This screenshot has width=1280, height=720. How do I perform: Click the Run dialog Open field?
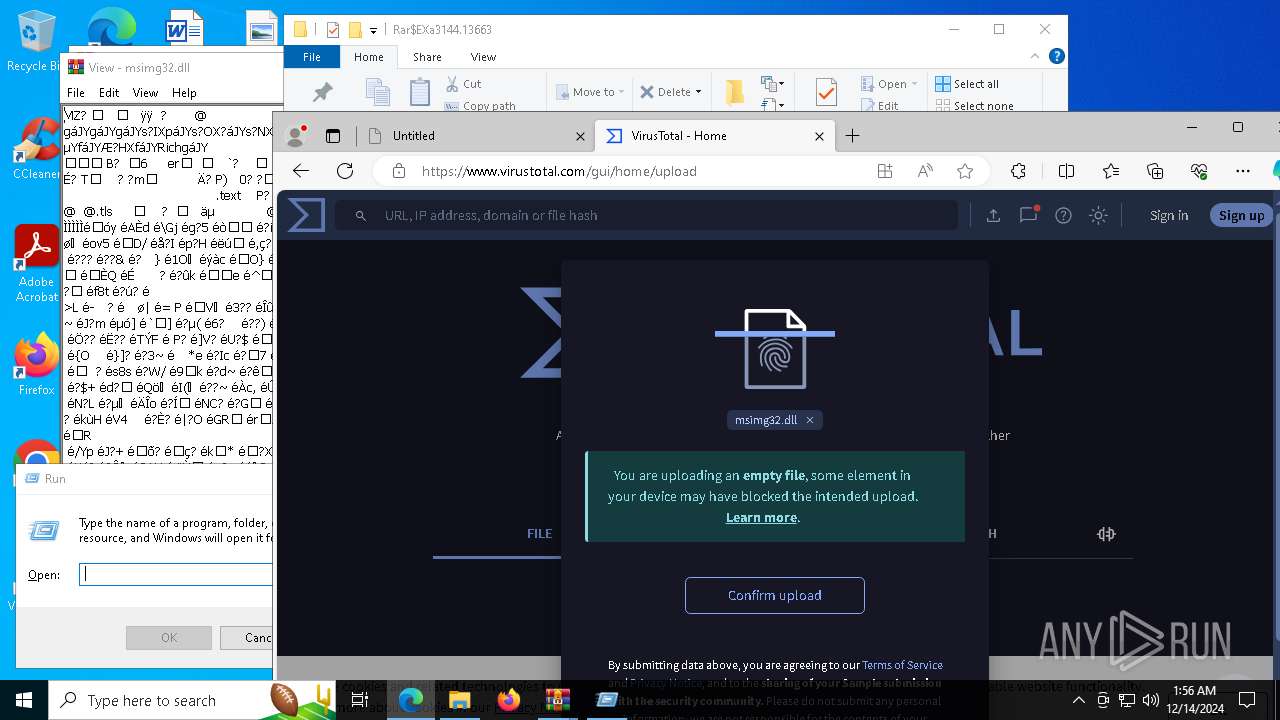coord(176,574)
